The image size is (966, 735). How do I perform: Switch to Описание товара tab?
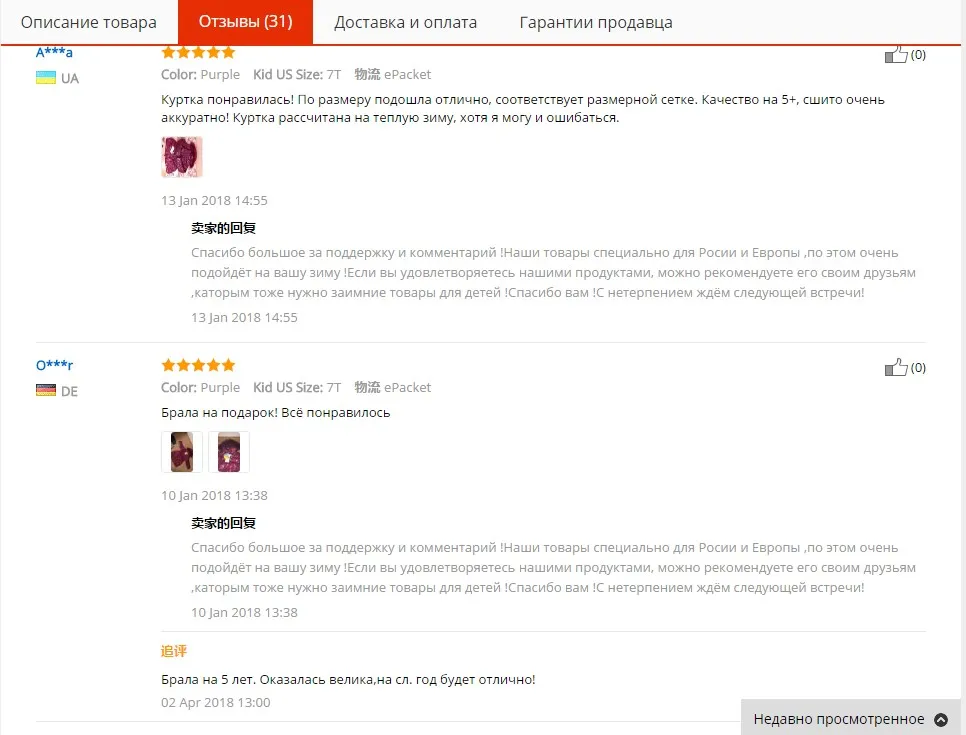pyautogui.click(x=89, y=22)
